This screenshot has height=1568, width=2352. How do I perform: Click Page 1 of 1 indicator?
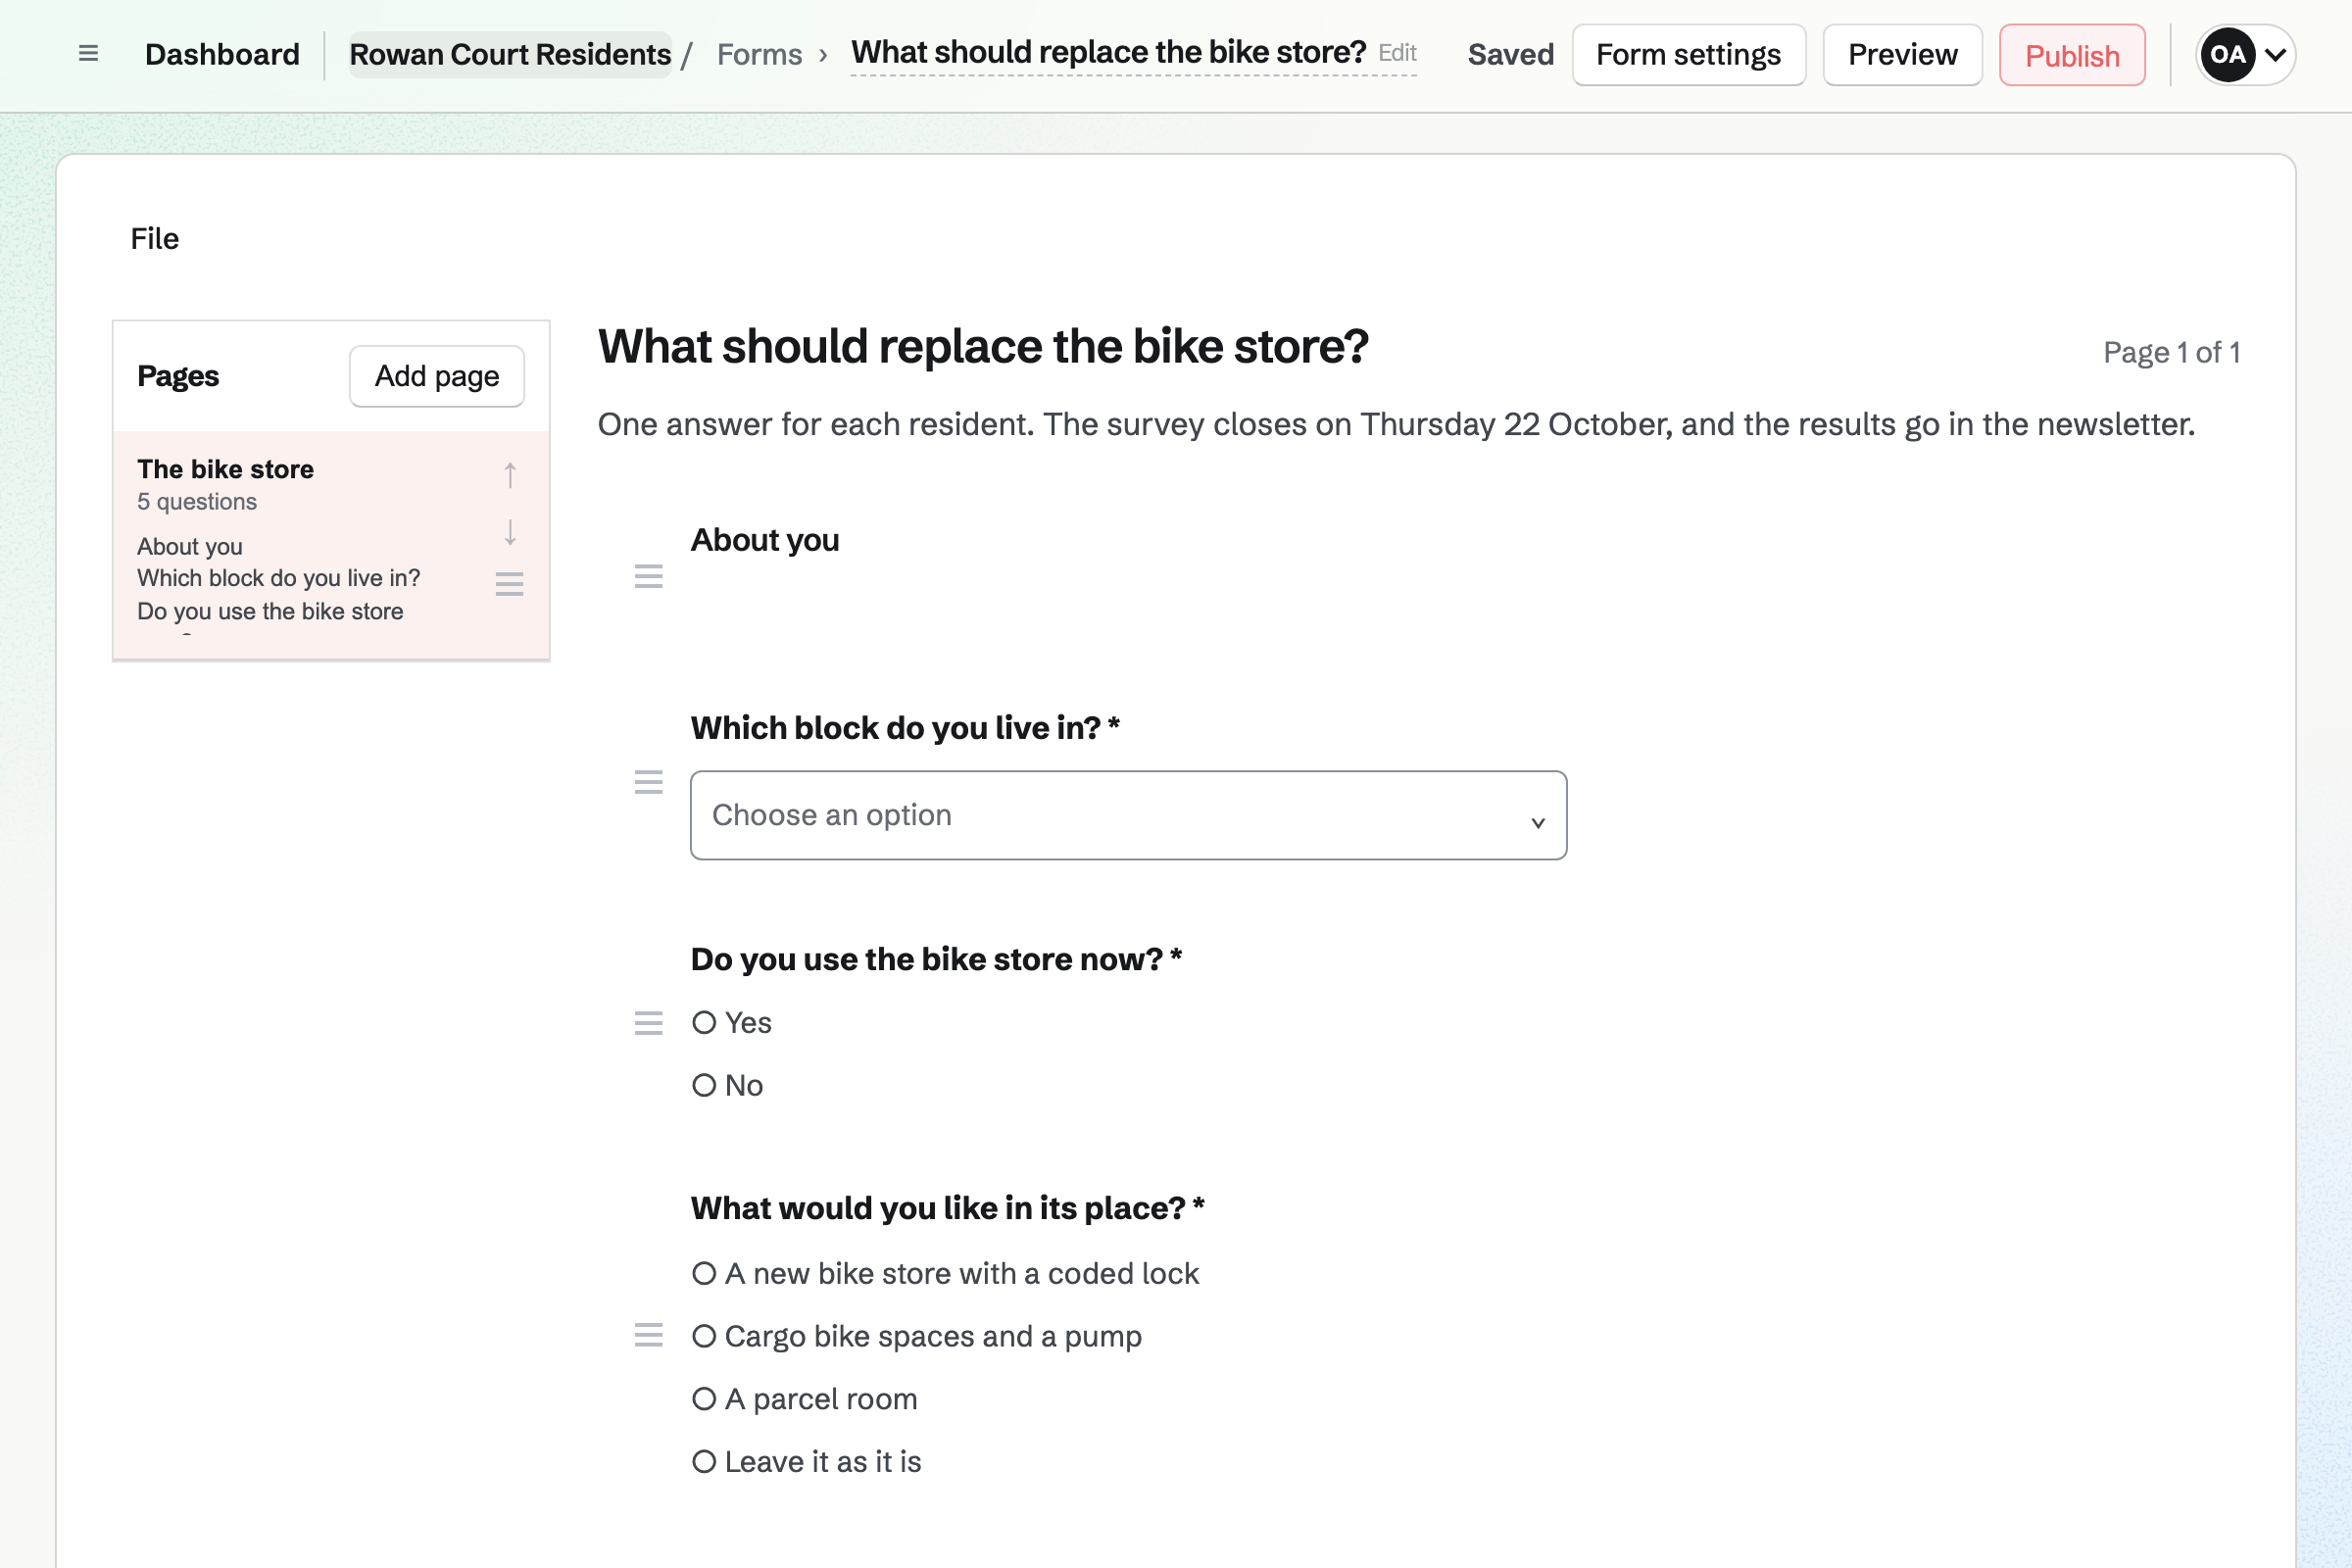tap(2171, 352)
